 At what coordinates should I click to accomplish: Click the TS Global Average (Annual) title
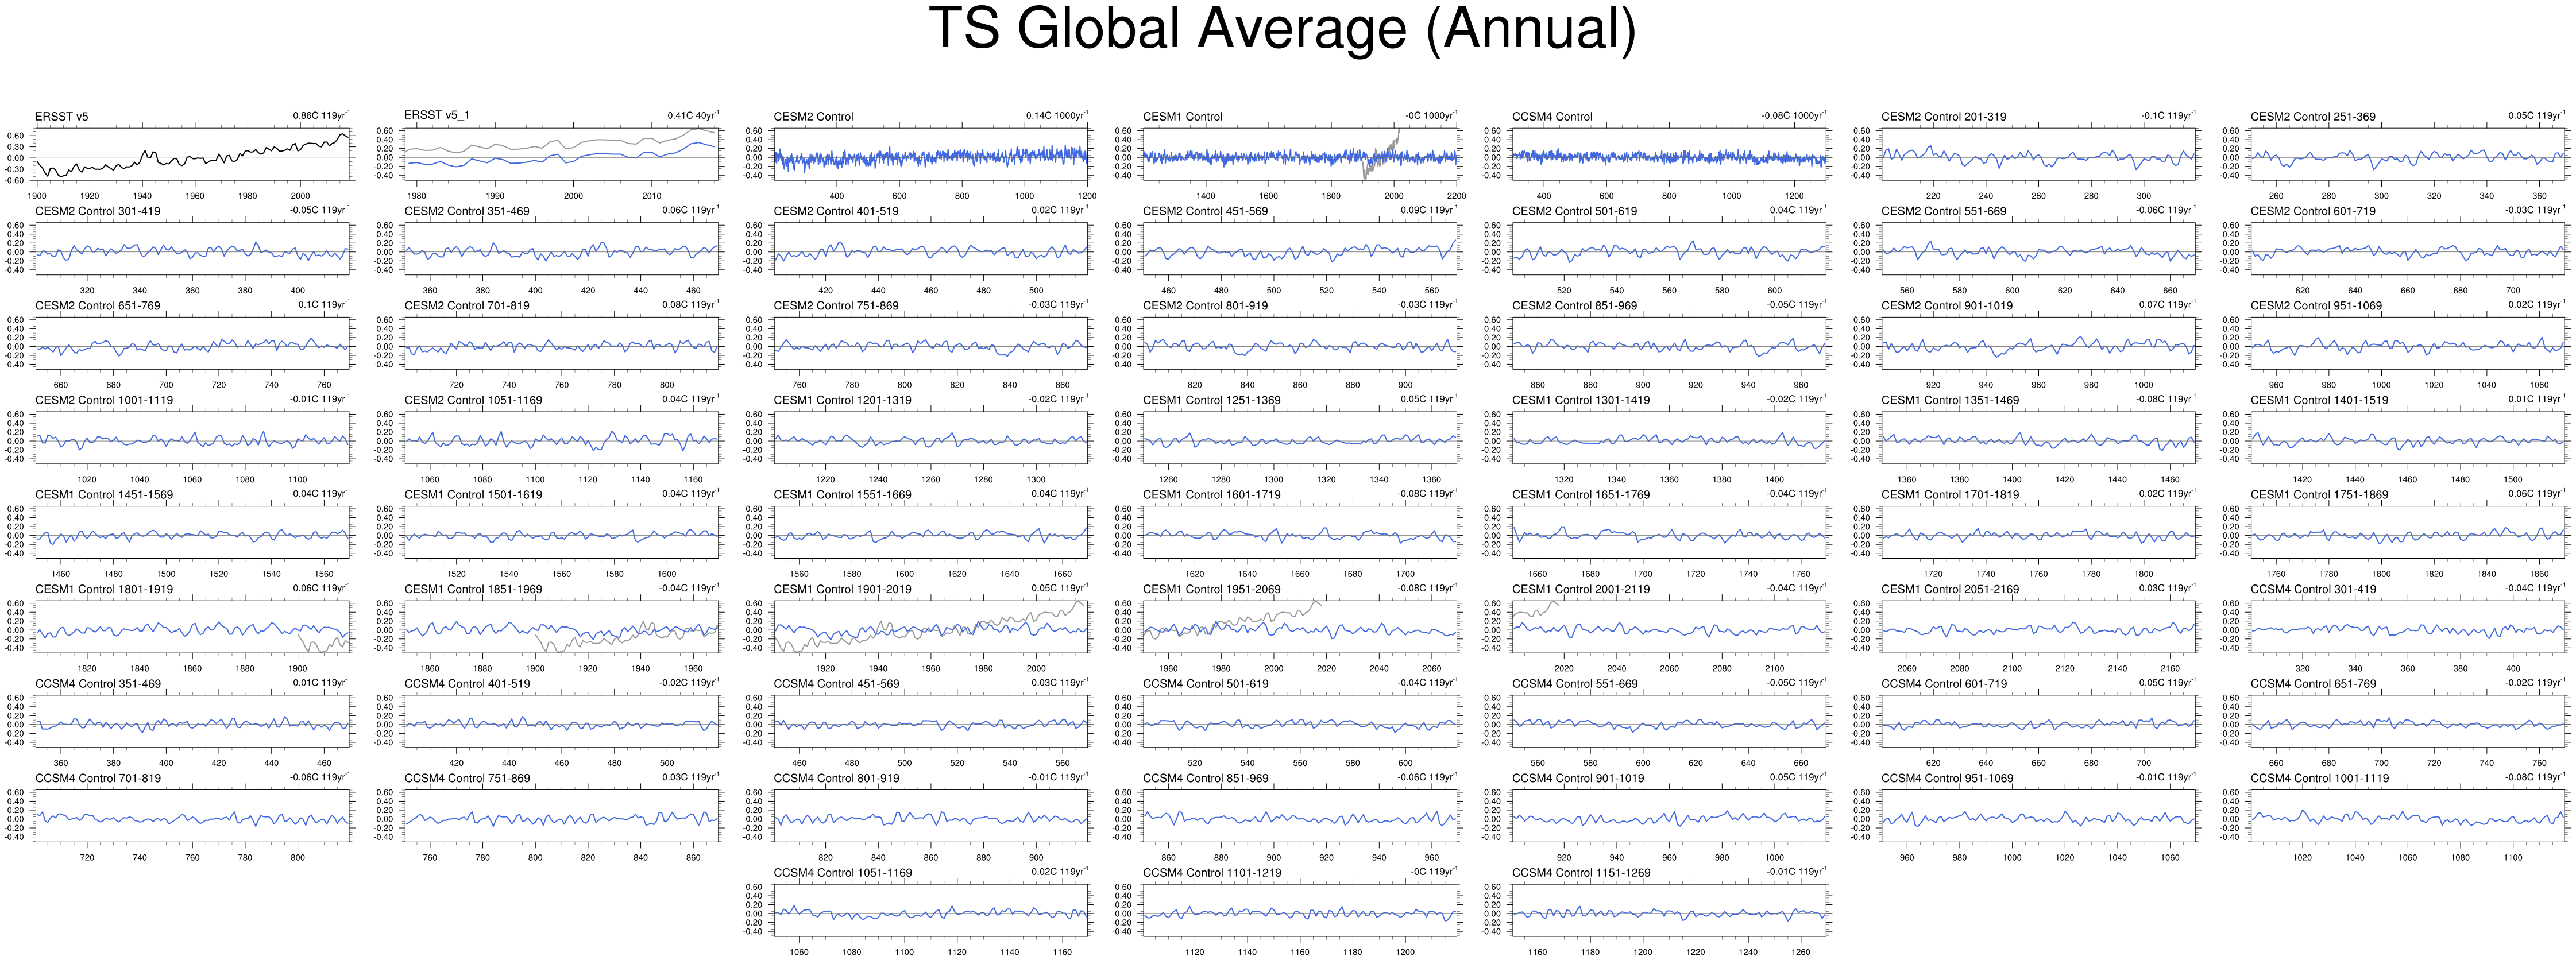coord(1283,30)
